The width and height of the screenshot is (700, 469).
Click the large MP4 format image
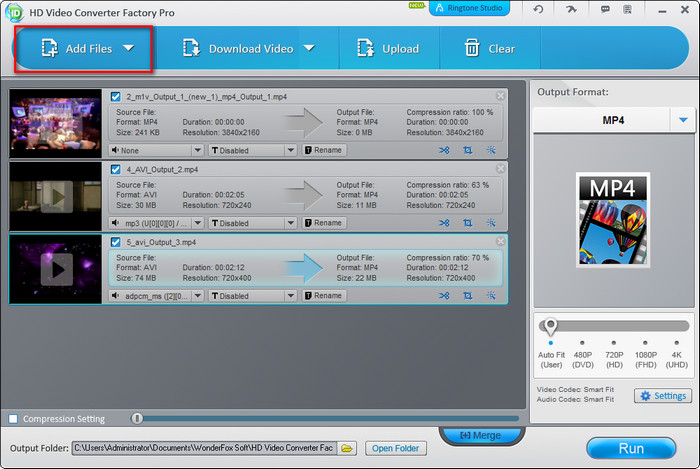[x=613, y=220]
